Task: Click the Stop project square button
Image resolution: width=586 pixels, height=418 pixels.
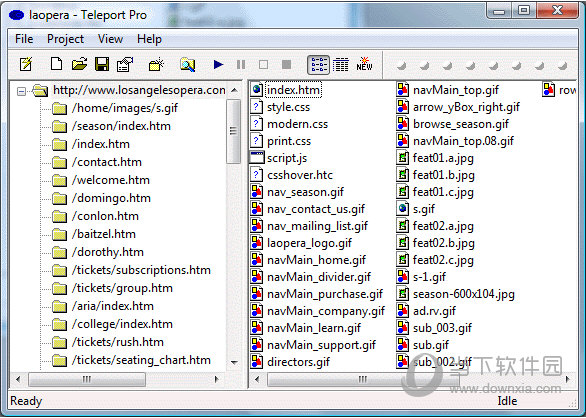Action: [x=286, y=65]
